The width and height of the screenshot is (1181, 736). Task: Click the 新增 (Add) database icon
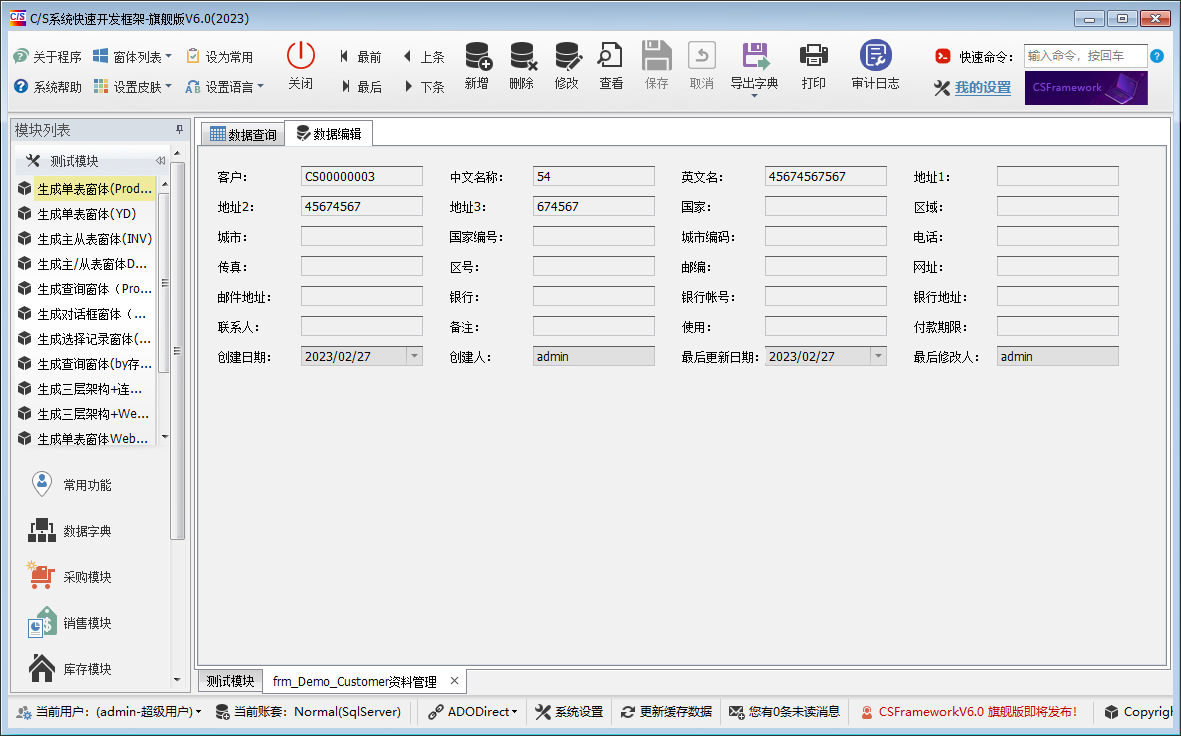[x=477, y=57]
